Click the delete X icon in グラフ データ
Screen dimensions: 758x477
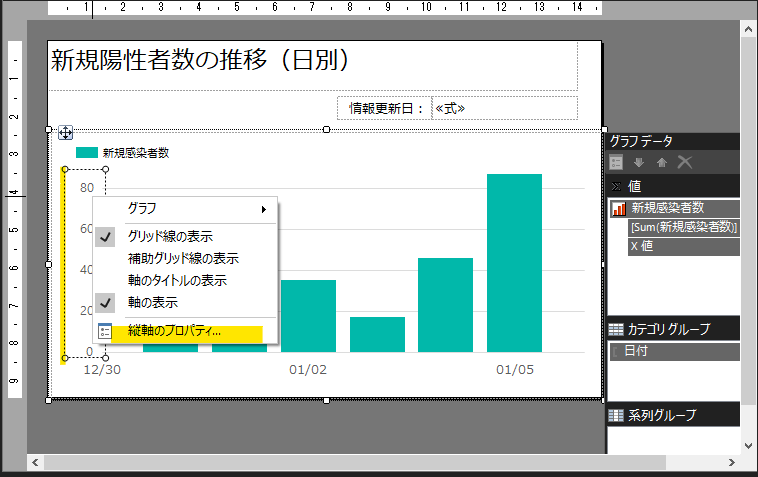685,162
